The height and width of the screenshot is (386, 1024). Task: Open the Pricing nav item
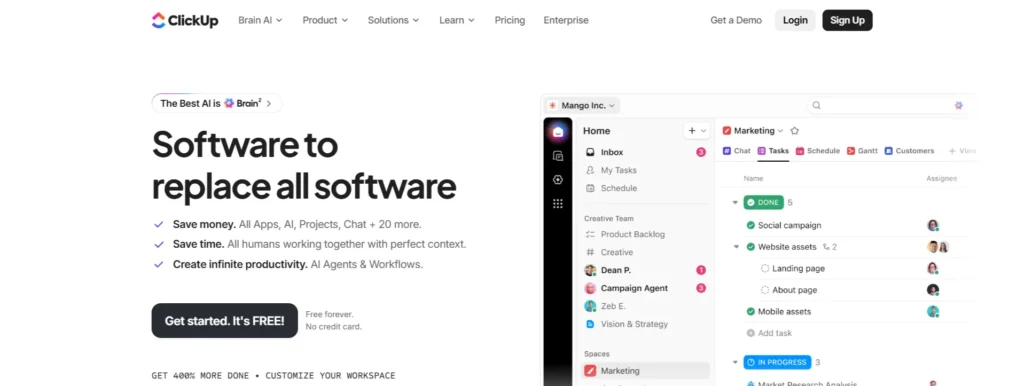pyautogui.click(x=509, y=20)
